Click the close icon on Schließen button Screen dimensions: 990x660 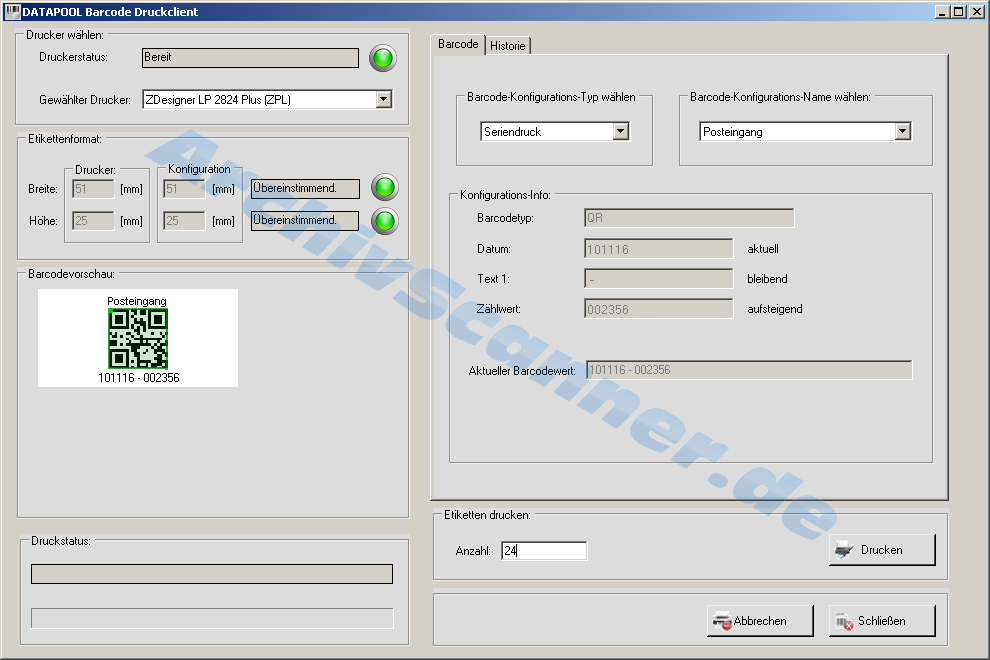point(845,621)
